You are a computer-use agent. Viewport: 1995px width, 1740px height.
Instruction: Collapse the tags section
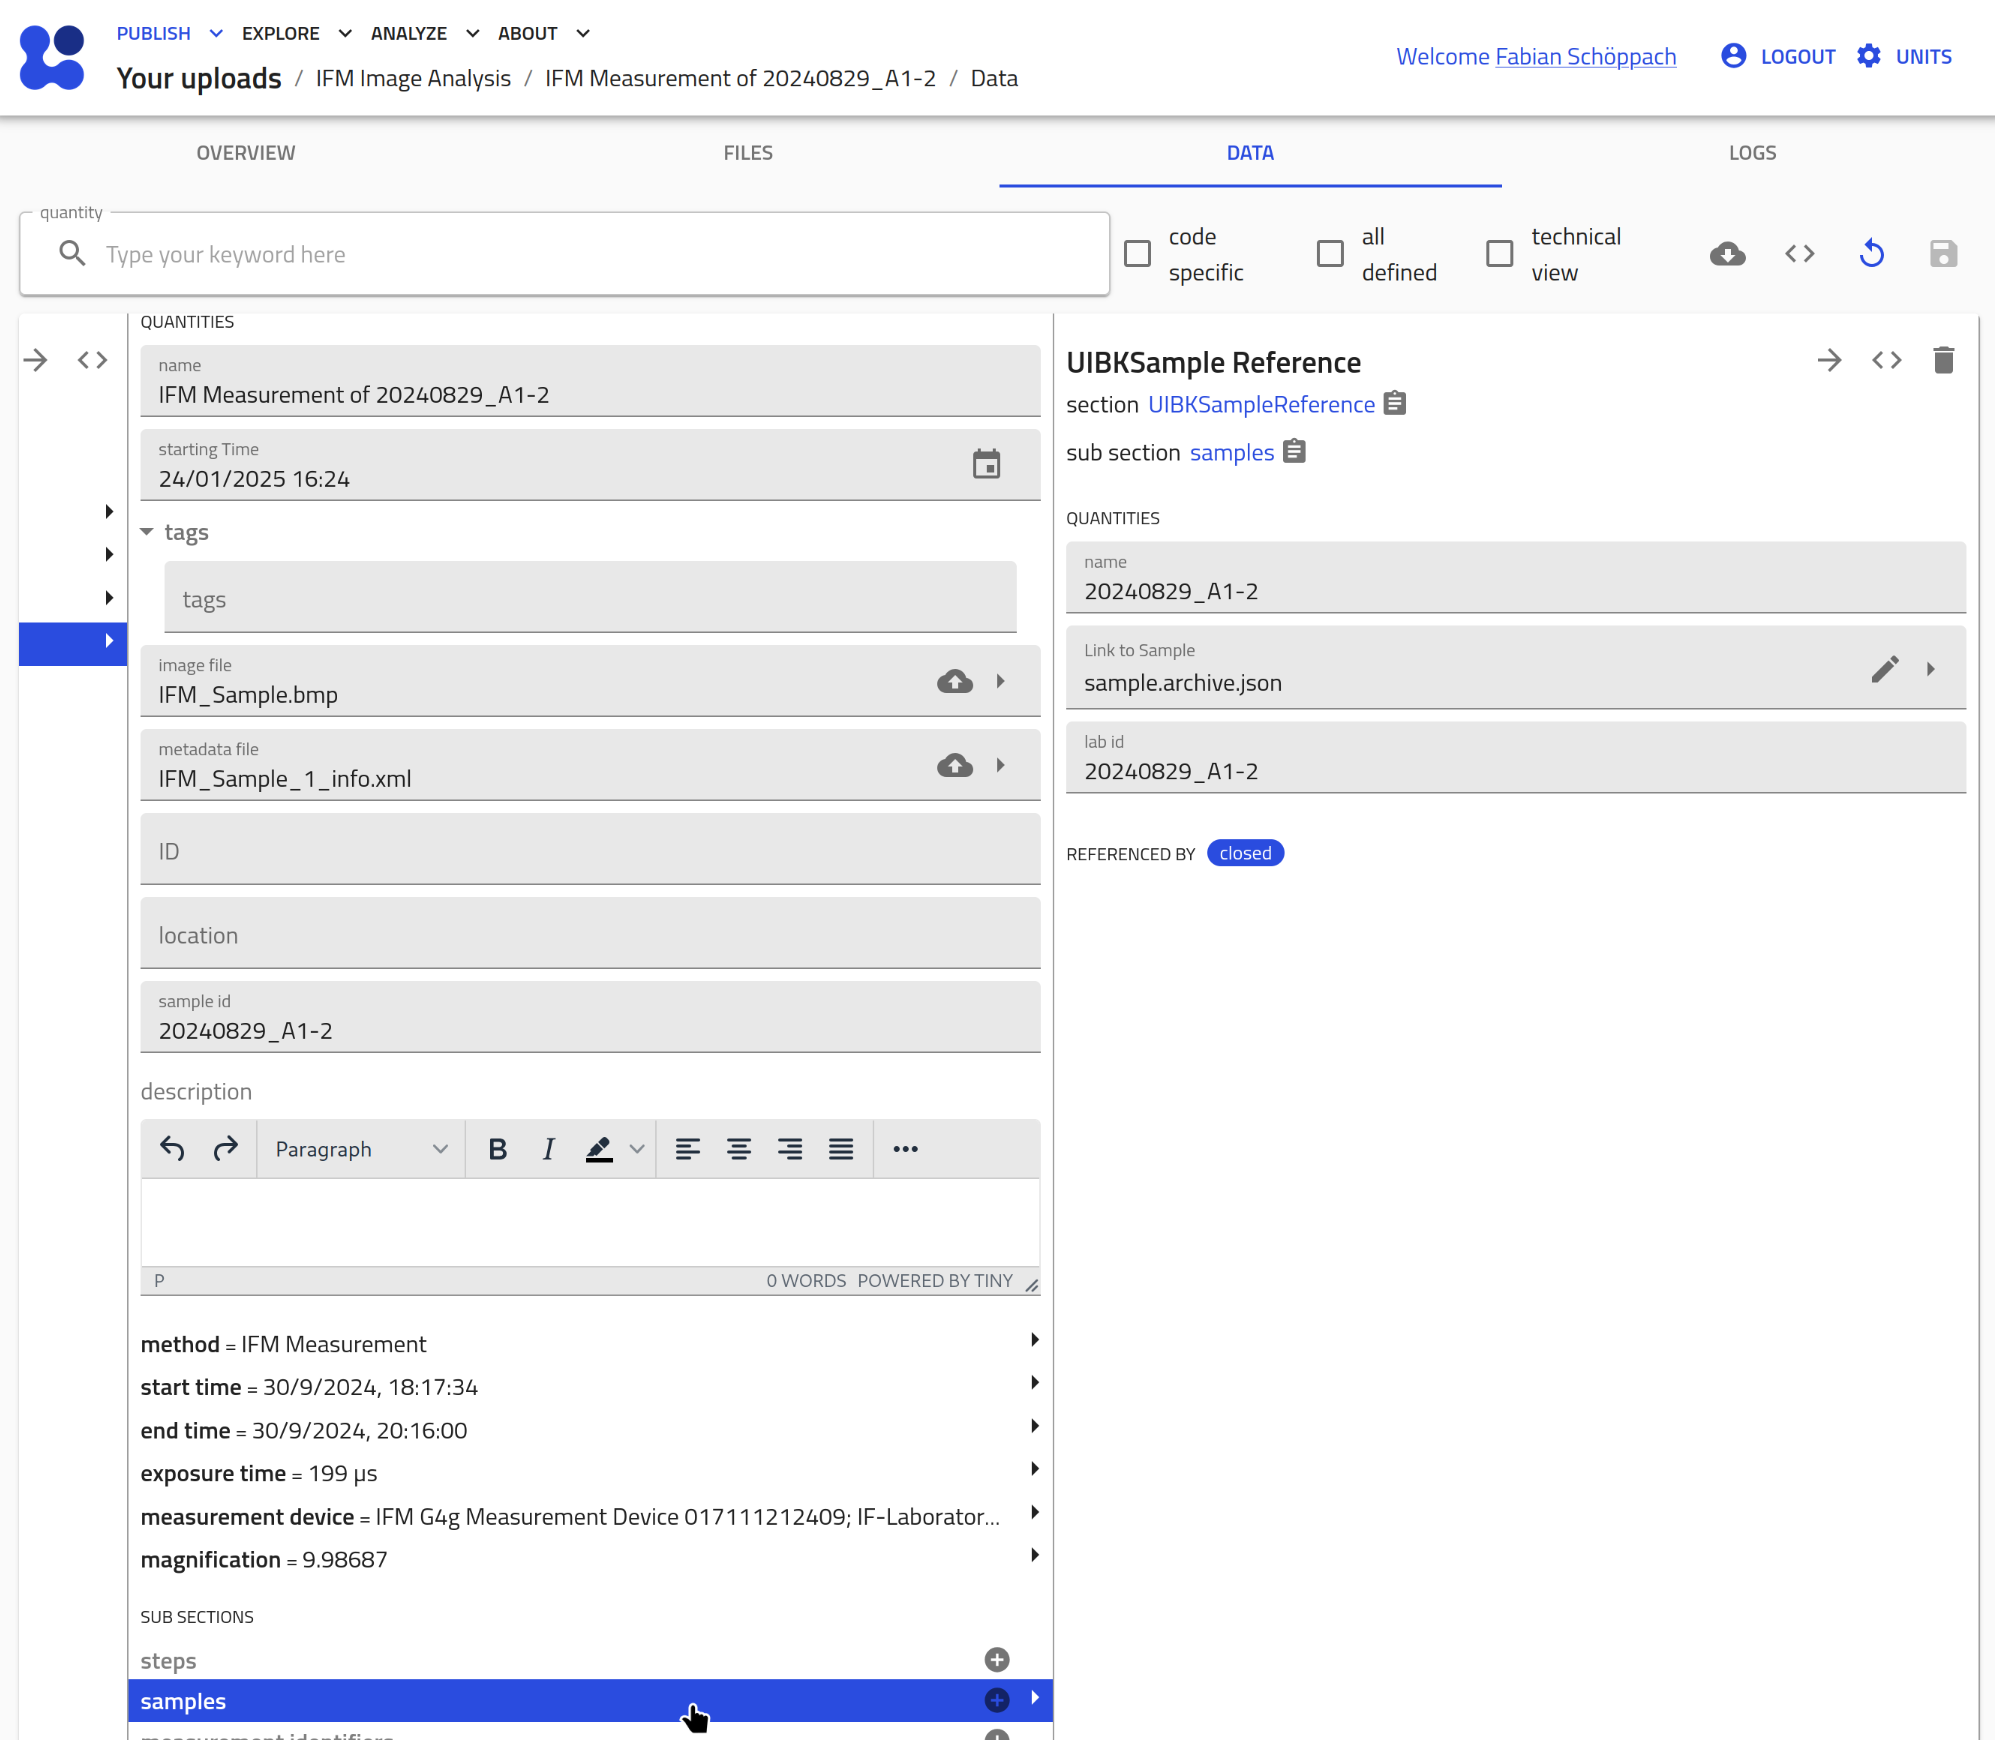(x=147, y=532)
